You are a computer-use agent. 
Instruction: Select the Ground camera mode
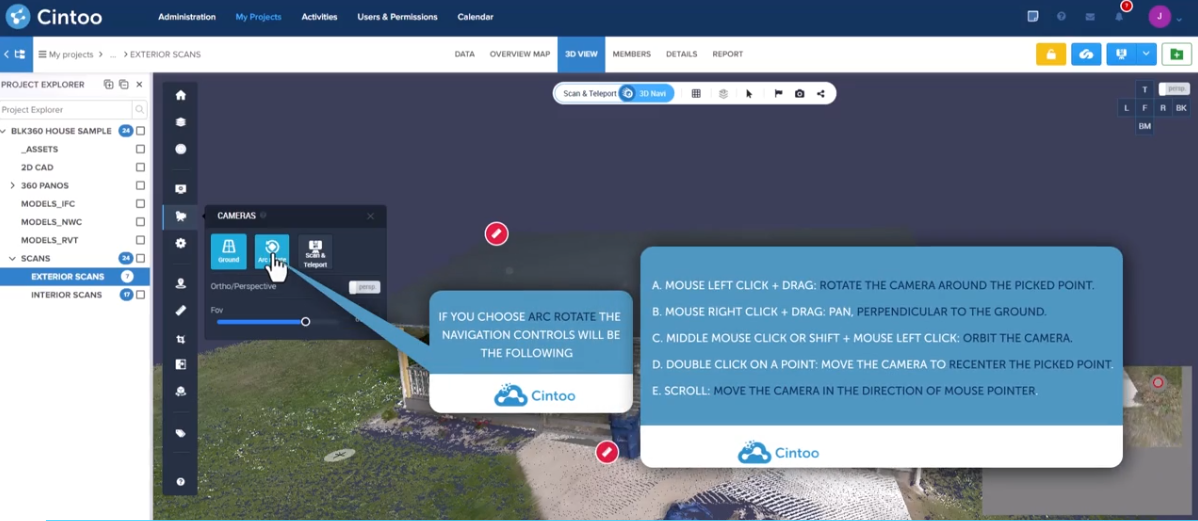228,251
